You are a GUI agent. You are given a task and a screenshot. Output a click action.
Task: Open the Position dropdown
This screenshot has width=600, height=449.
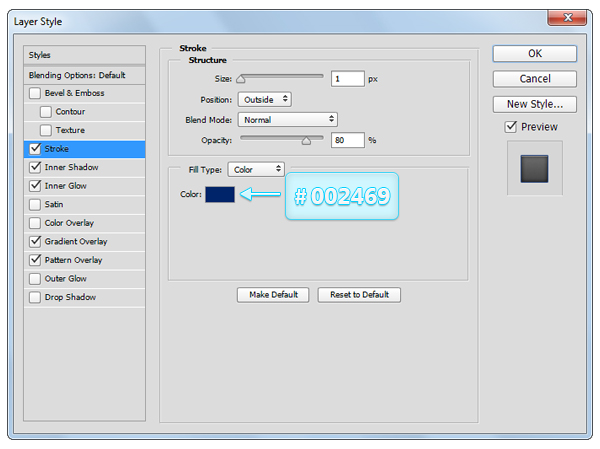pos(264,99)
